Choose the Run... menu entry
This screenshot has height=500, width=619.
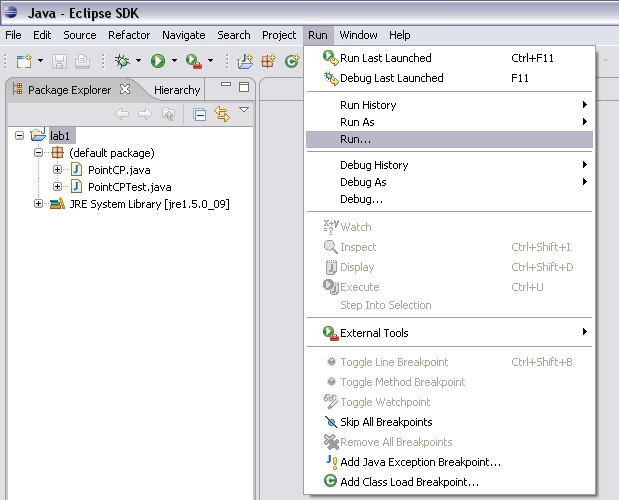[x=449, y=139]
